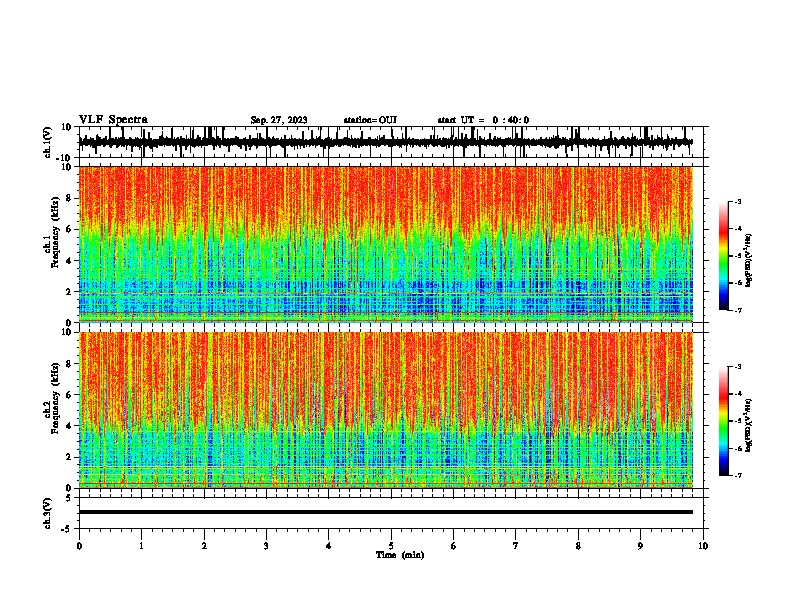Click the ch.2 color bar log PSD unit label
792x612 pixels.
pos(748,426)
